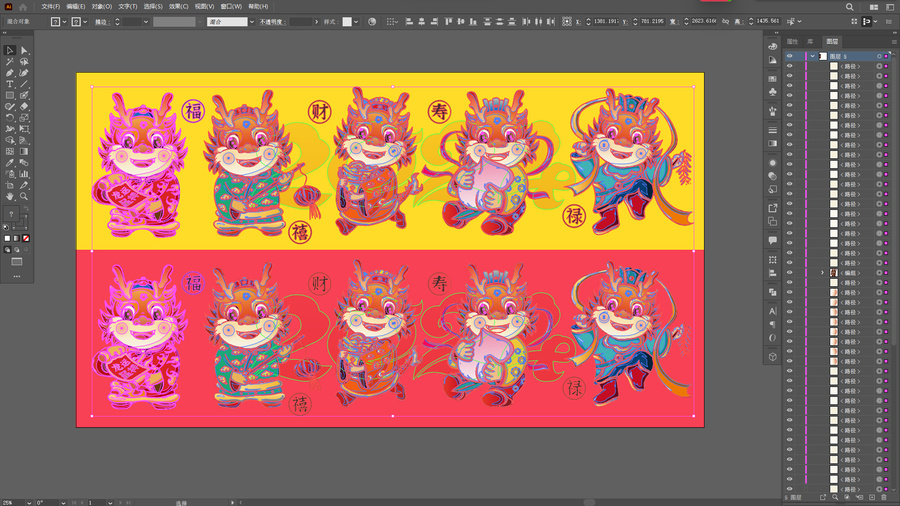Click 样式 style swatch box
The width and height of the screenshot is (900, 506).
pyautogui.click(x=347, y=22)
